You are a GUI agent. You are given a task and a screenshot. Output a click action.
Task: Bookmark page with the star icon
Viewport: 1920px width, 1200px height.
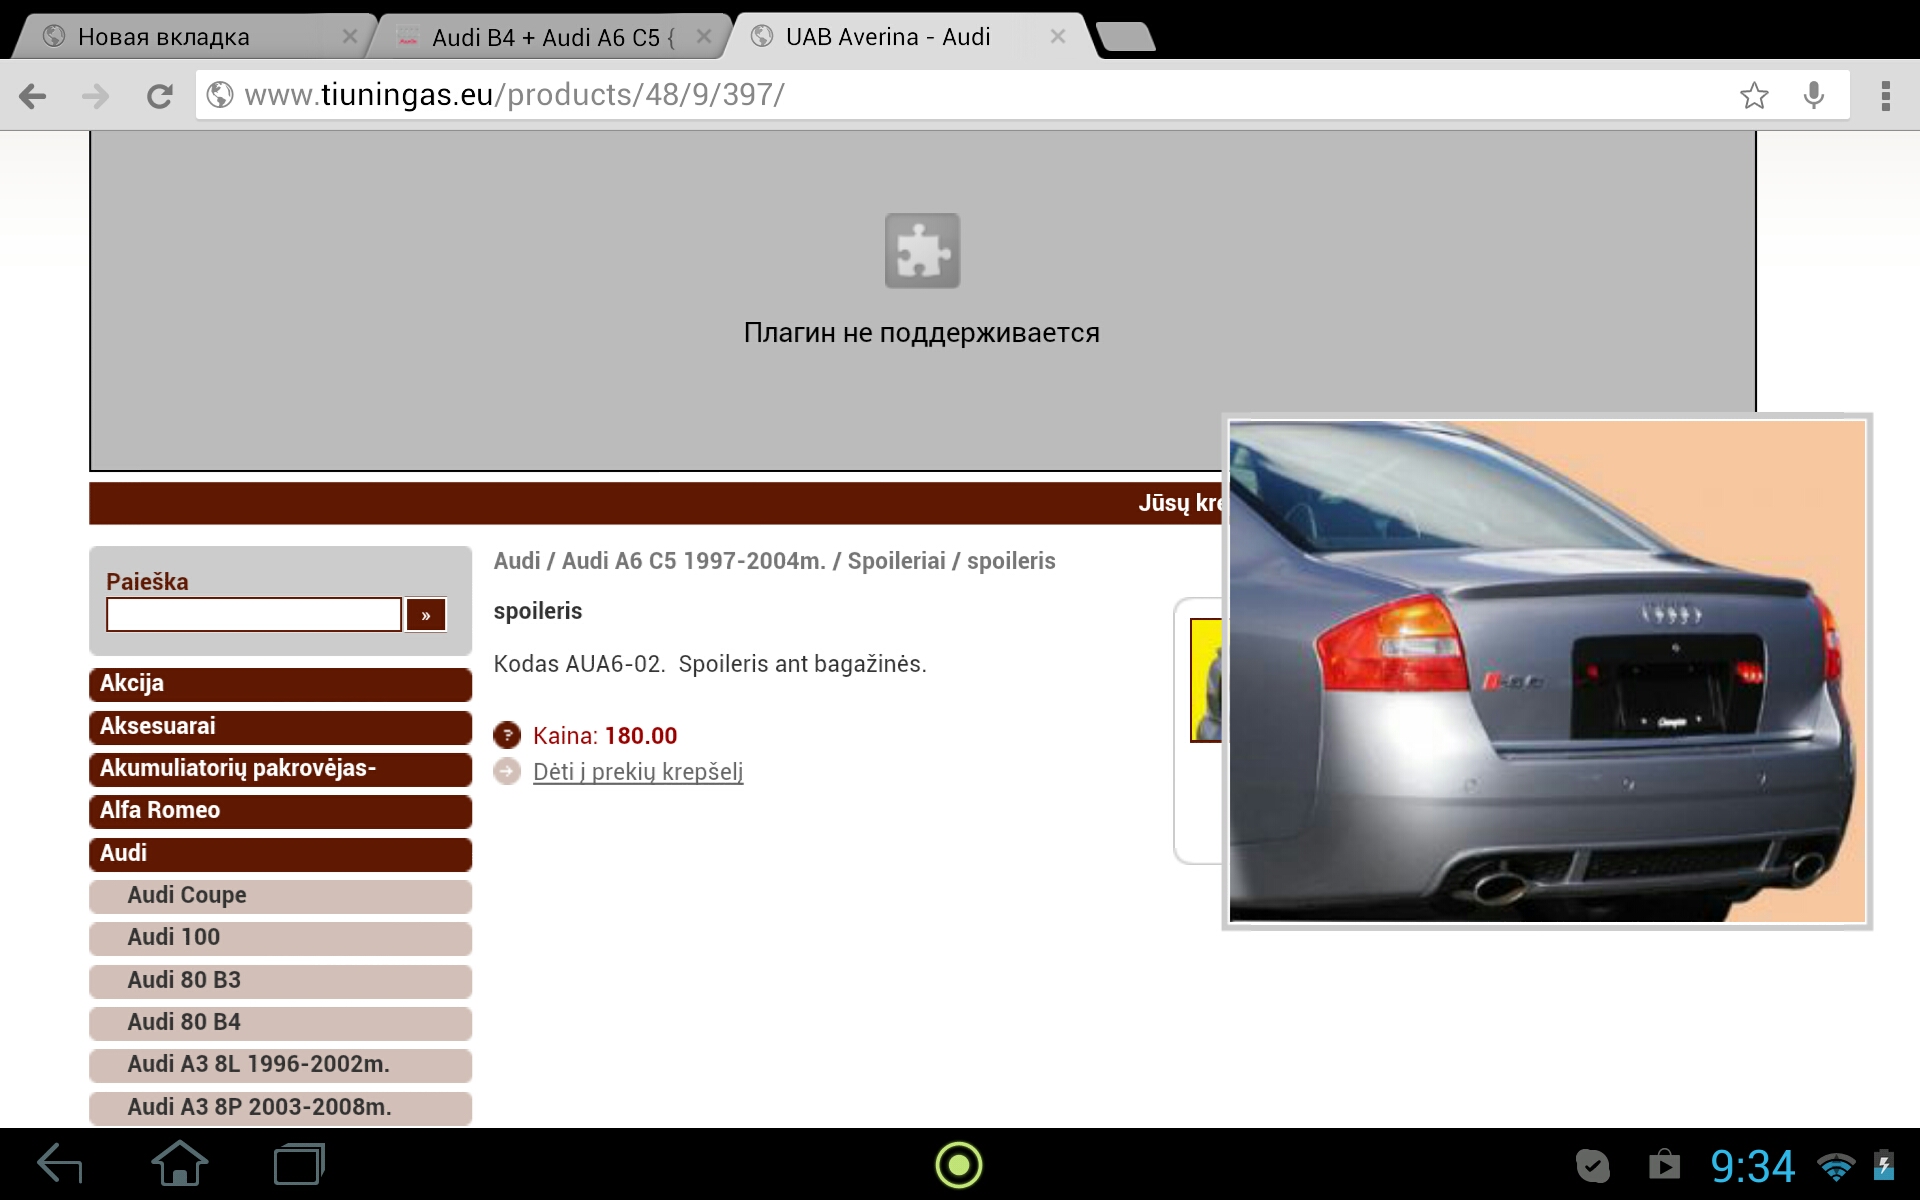pyautogui.click(x=1754, y=96)
